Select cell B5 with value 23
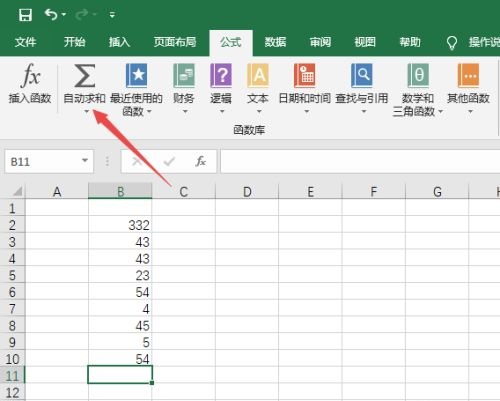This screenshot has width=500, height=401. click(120, 275)
